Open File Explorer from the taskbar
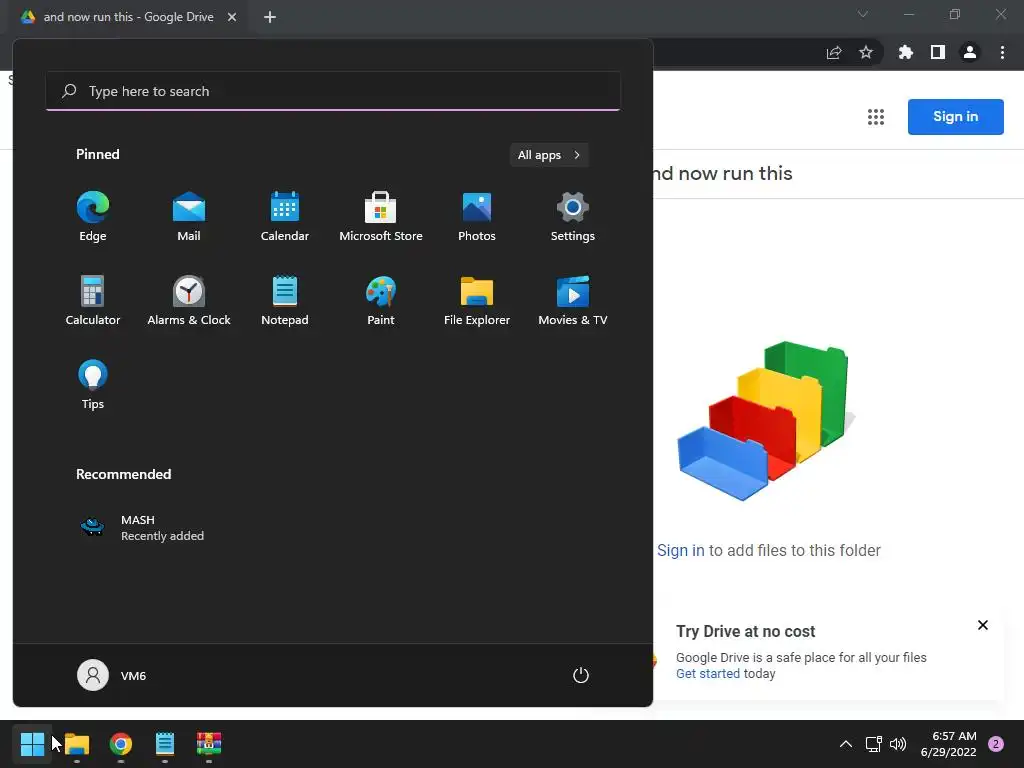Image resolution: width=1024 pixels, height=768 pixels. pos(77,744)
